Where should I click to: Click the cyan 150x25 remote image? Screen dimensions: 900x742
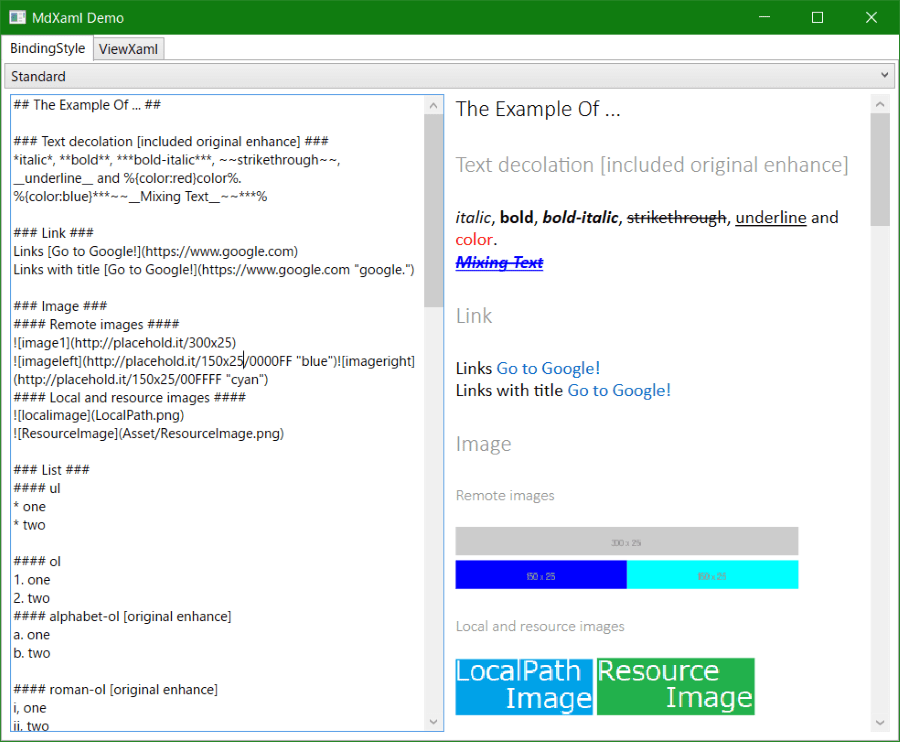[x=712, y=574]
